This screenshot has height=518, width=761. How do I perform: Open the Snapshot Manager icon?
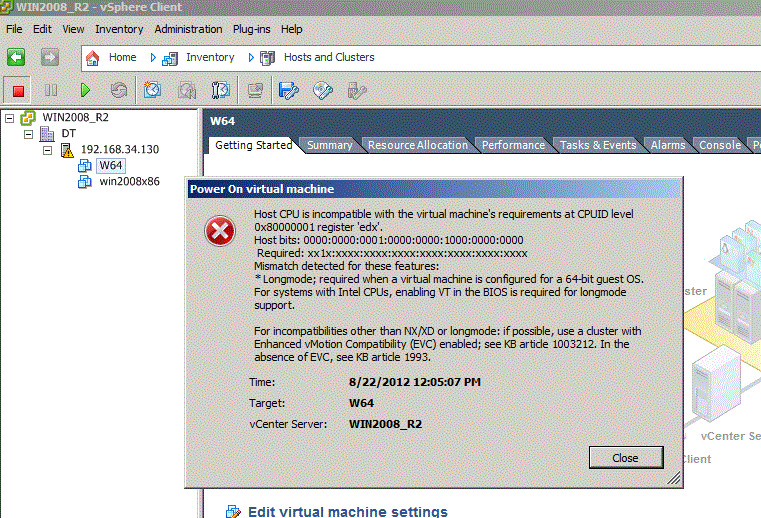tap(221, 90)
